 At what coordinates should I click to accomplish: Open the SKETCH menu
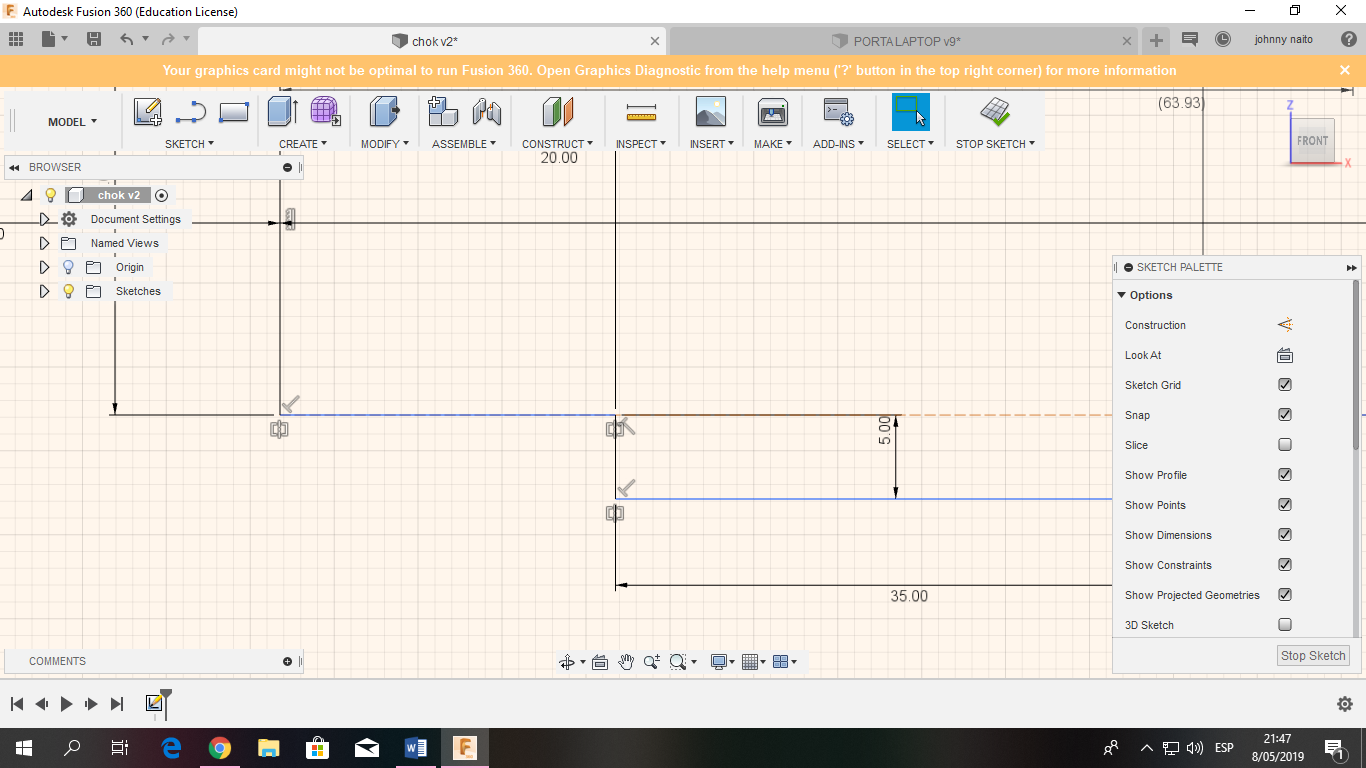click(189, 144)
